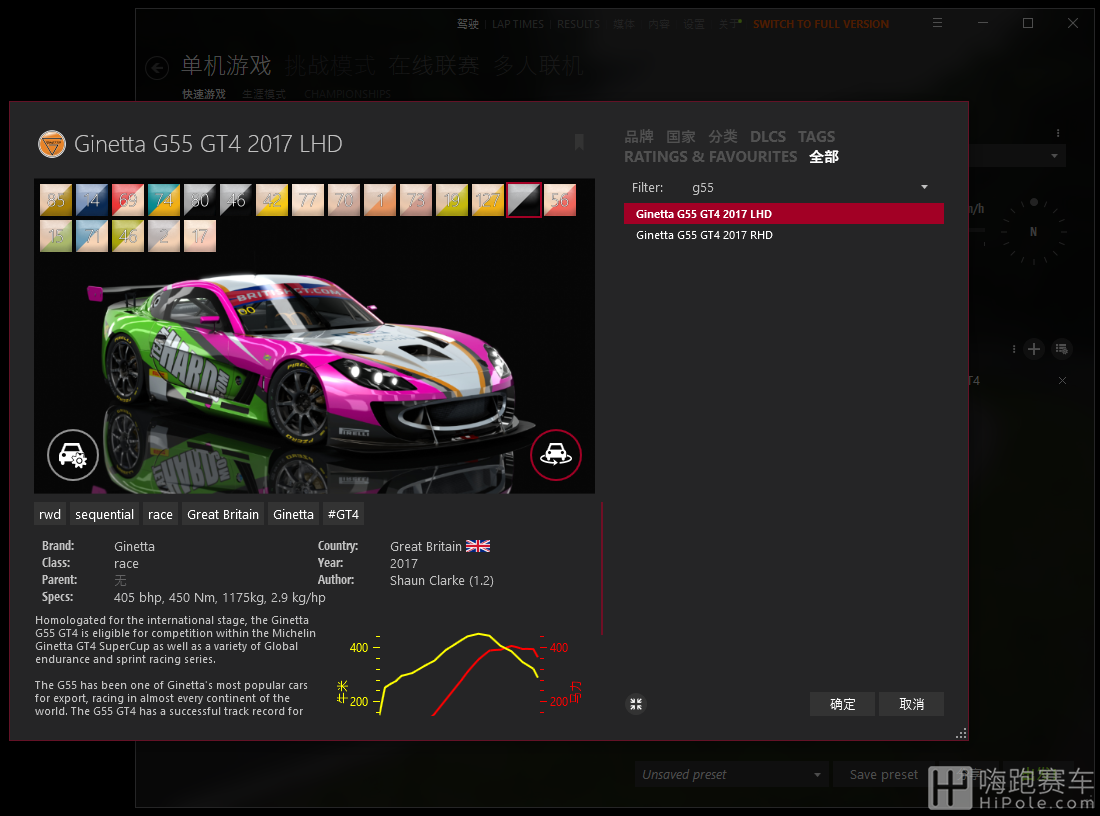
Task: Click the sequential tag
Action: (105, 514)
